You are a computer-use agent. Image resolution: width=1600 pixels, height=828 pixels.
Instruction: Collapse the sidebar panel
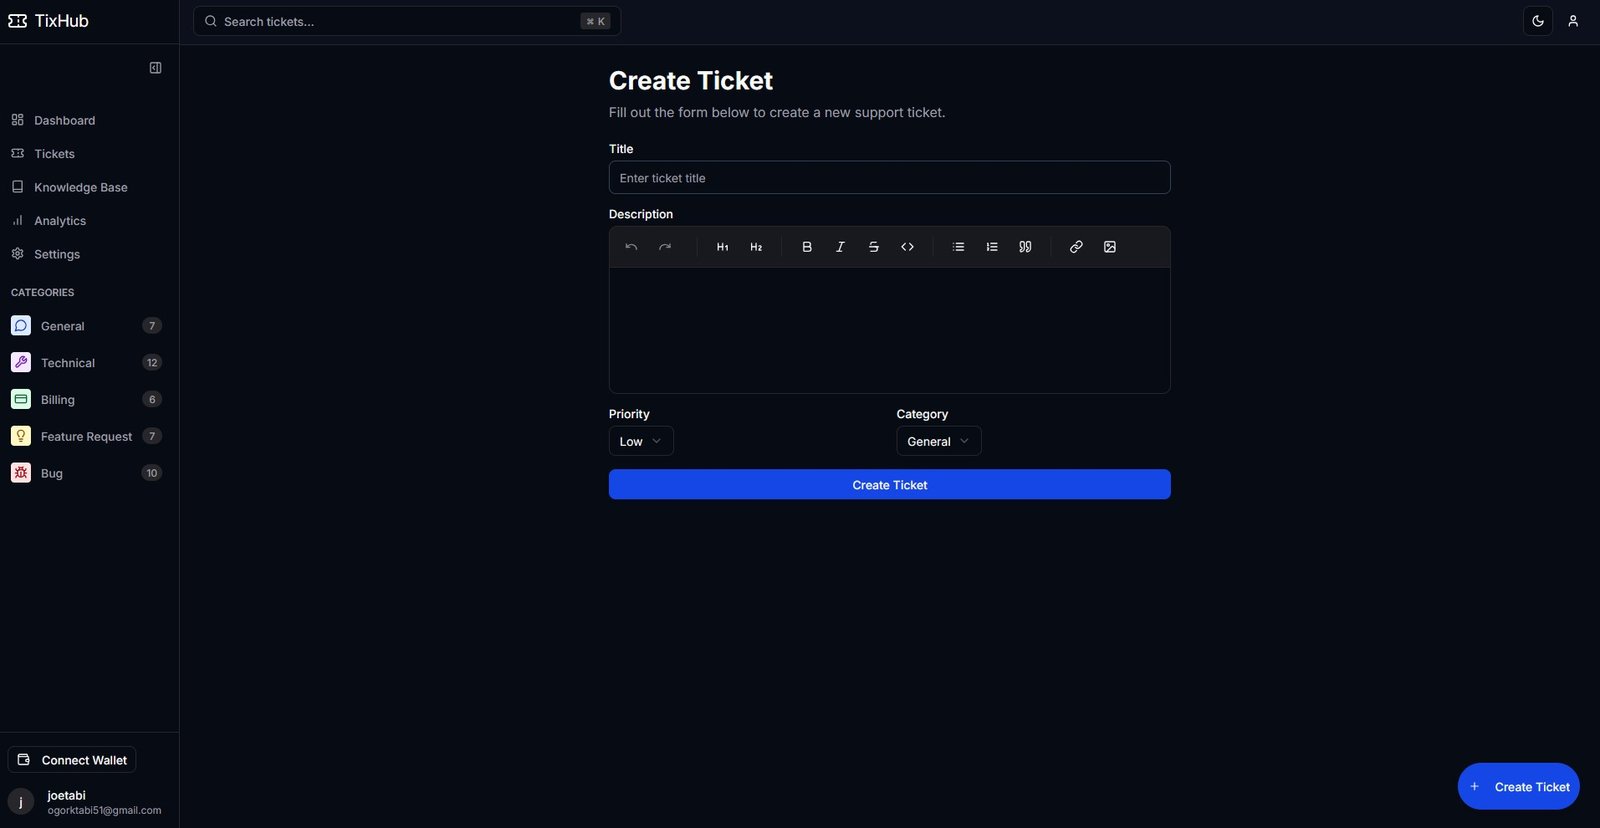coord(155,68)
